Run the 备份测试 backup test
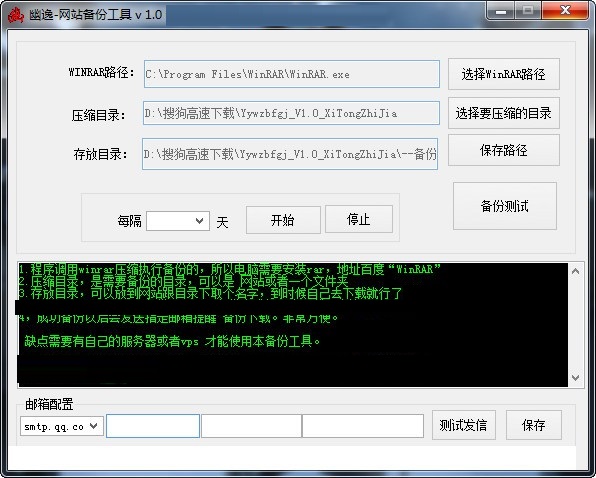The height and width of the screenshot is (478, 596). 505,206
